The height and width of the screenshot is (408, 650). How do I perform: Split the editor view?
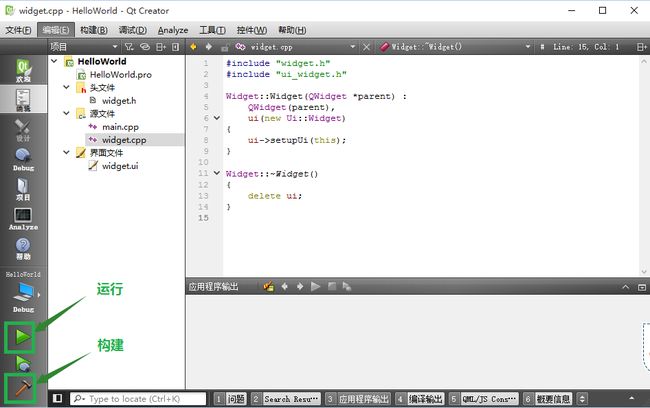pos(641,47)
